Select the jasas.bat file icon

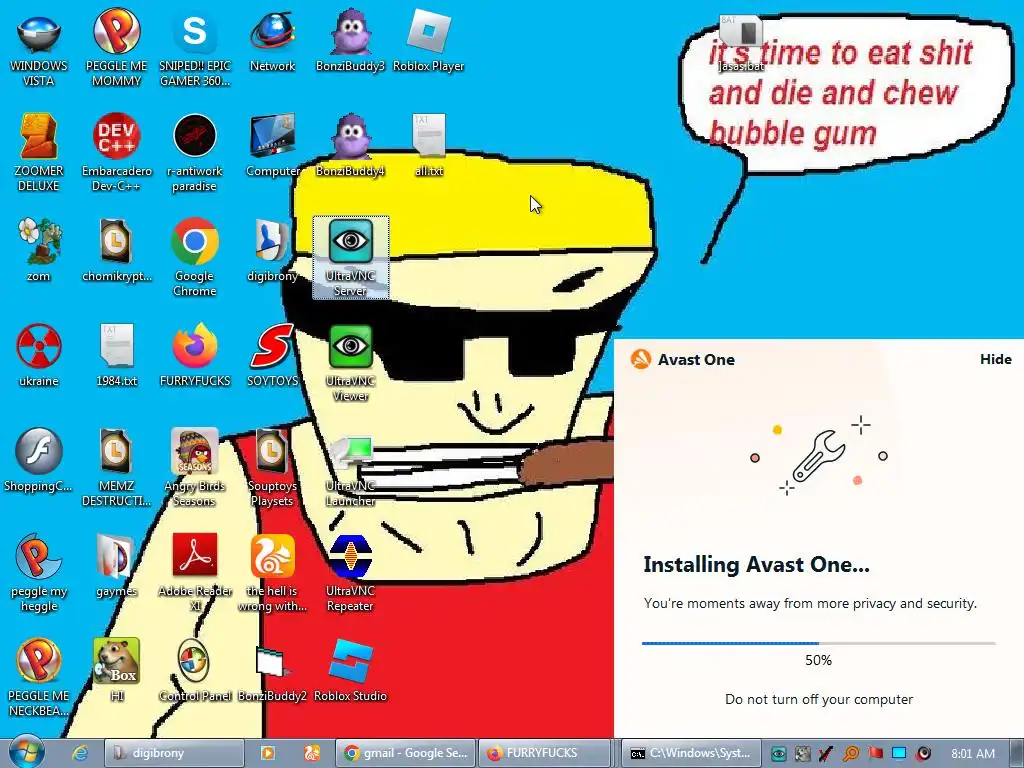[x=741, y=42]
